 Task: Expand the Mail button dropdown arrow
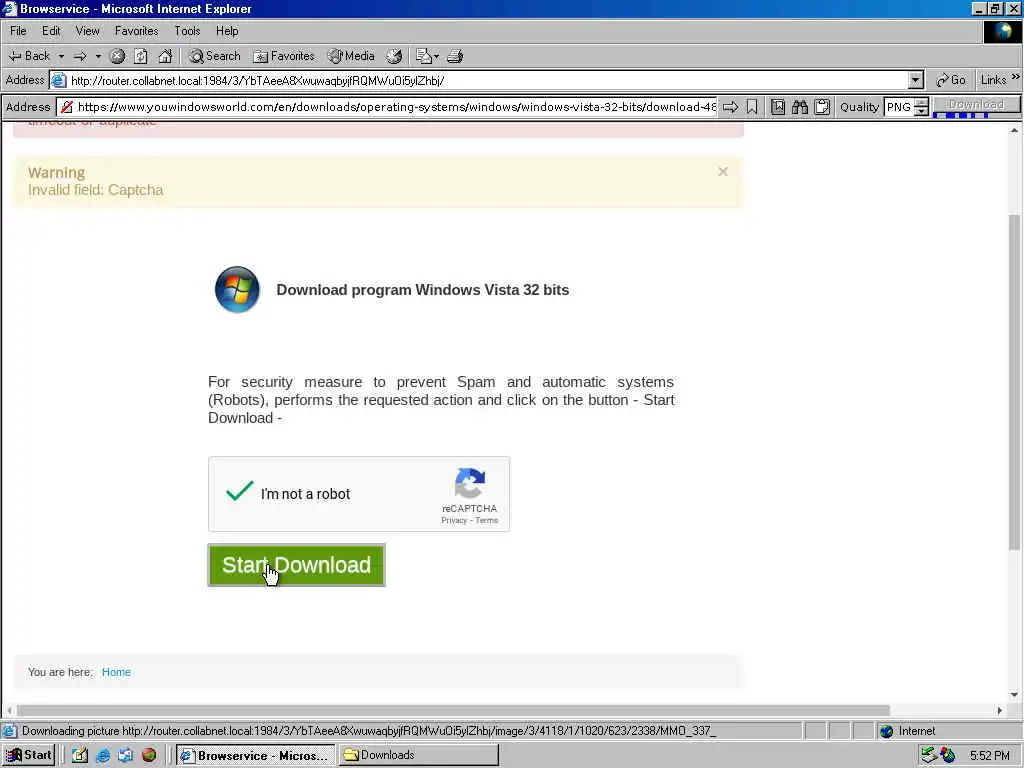[x=436, y=56]
